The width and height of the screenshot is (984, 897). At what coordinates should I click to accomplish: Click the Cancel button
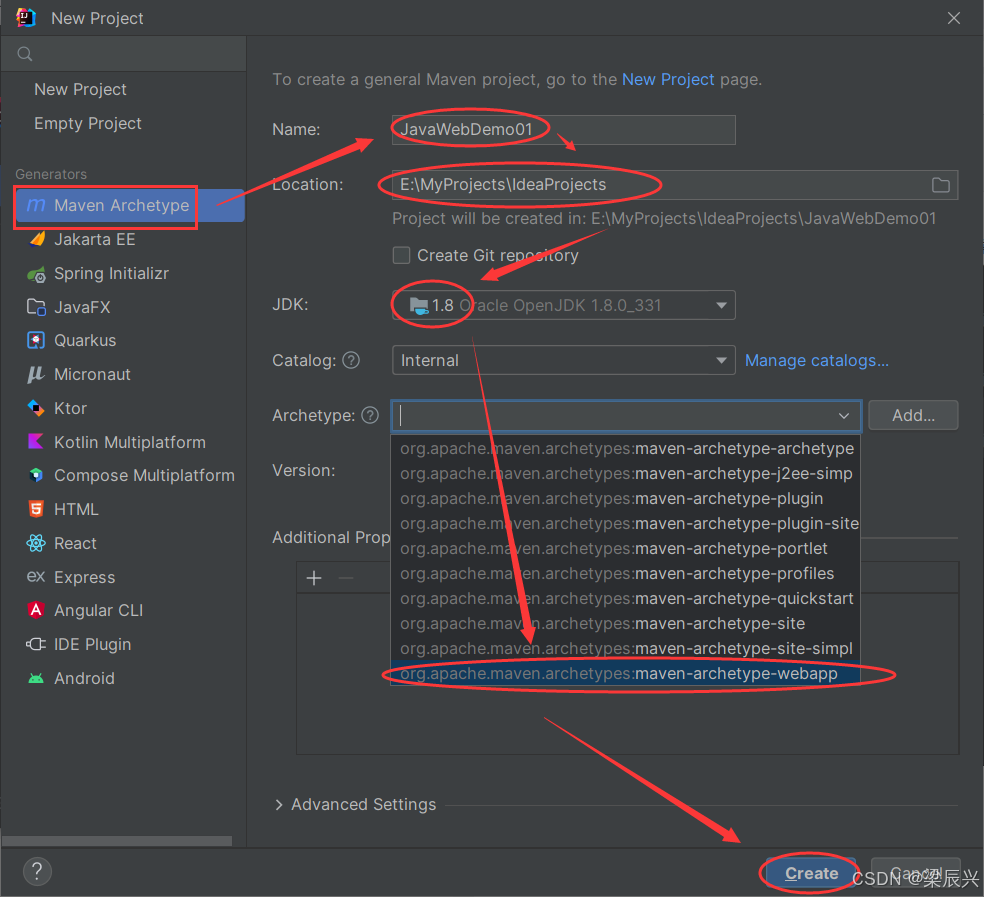[916, 873]
